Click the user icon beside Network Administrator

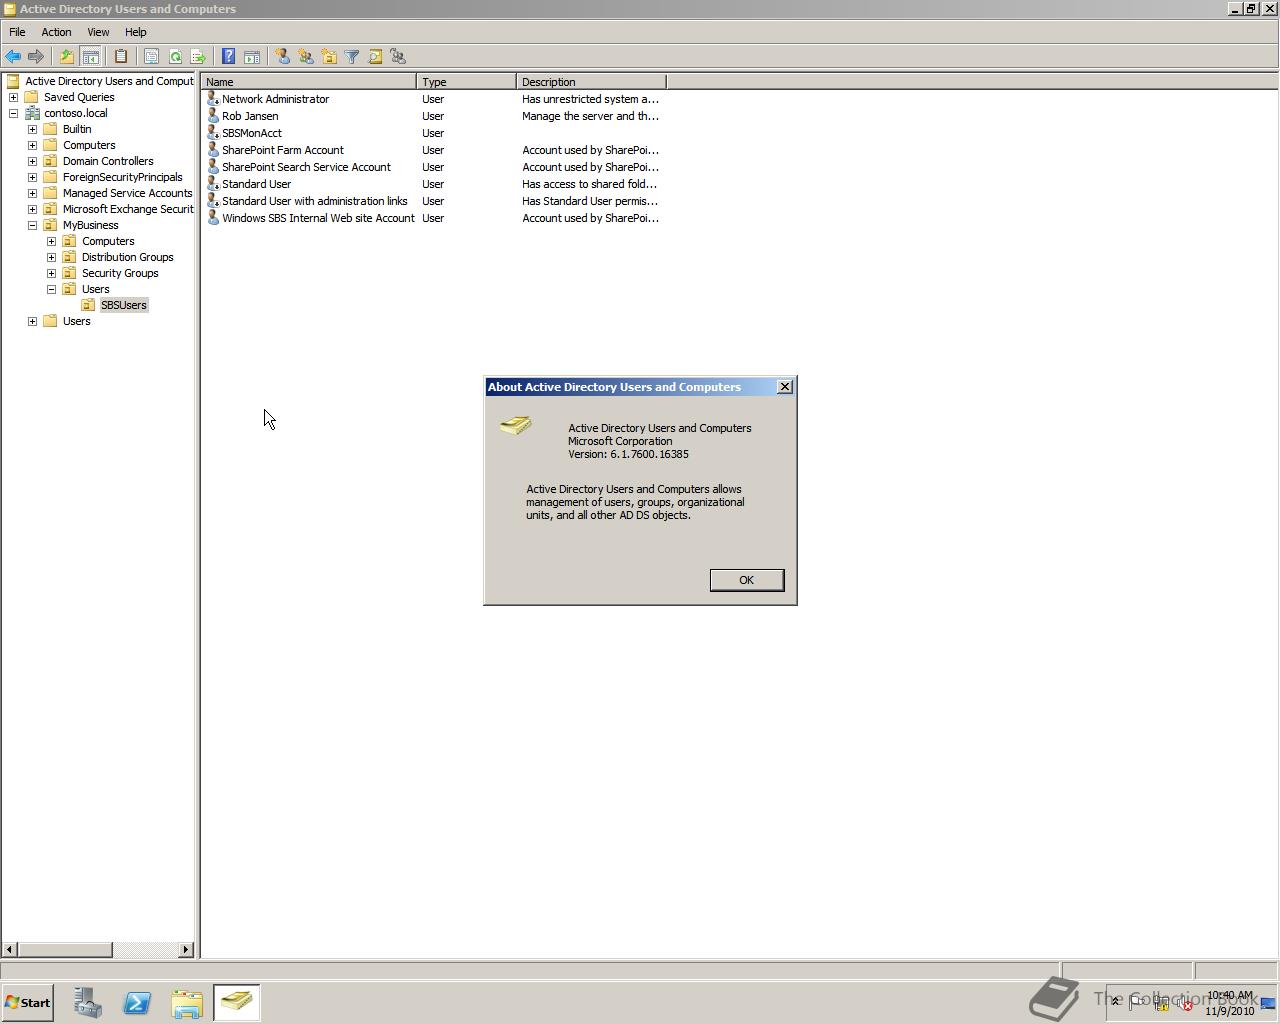[x=212, y=99]
